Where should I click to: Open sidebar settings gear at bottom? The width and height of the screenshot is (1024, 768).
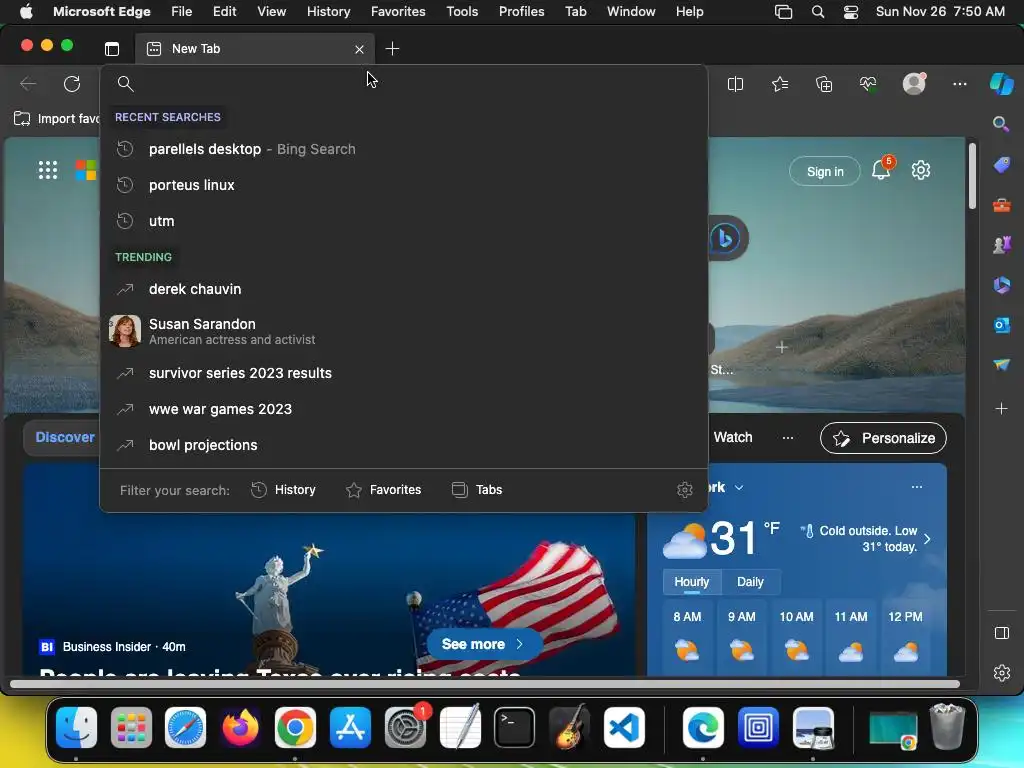(1002, 673)
